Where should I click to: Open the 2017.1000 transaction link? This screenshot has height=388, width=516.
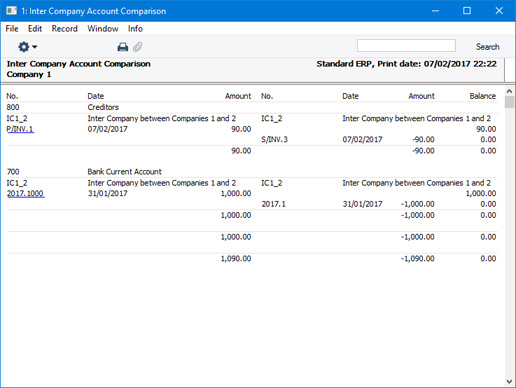pos(25,193)
